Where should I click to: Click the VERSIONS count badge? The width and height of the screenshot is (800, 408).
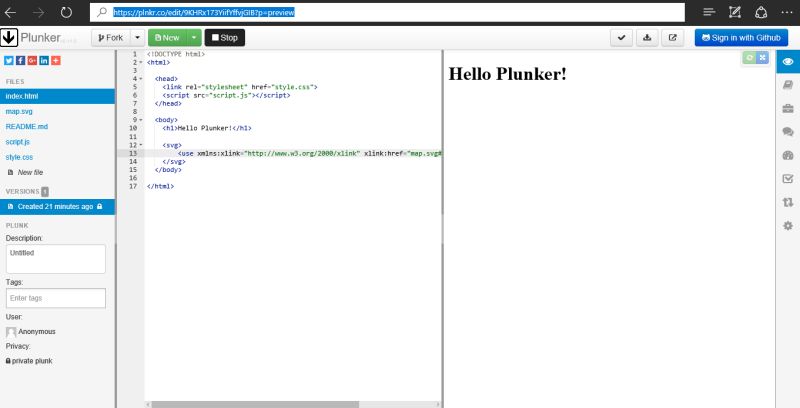click(45, 191)
